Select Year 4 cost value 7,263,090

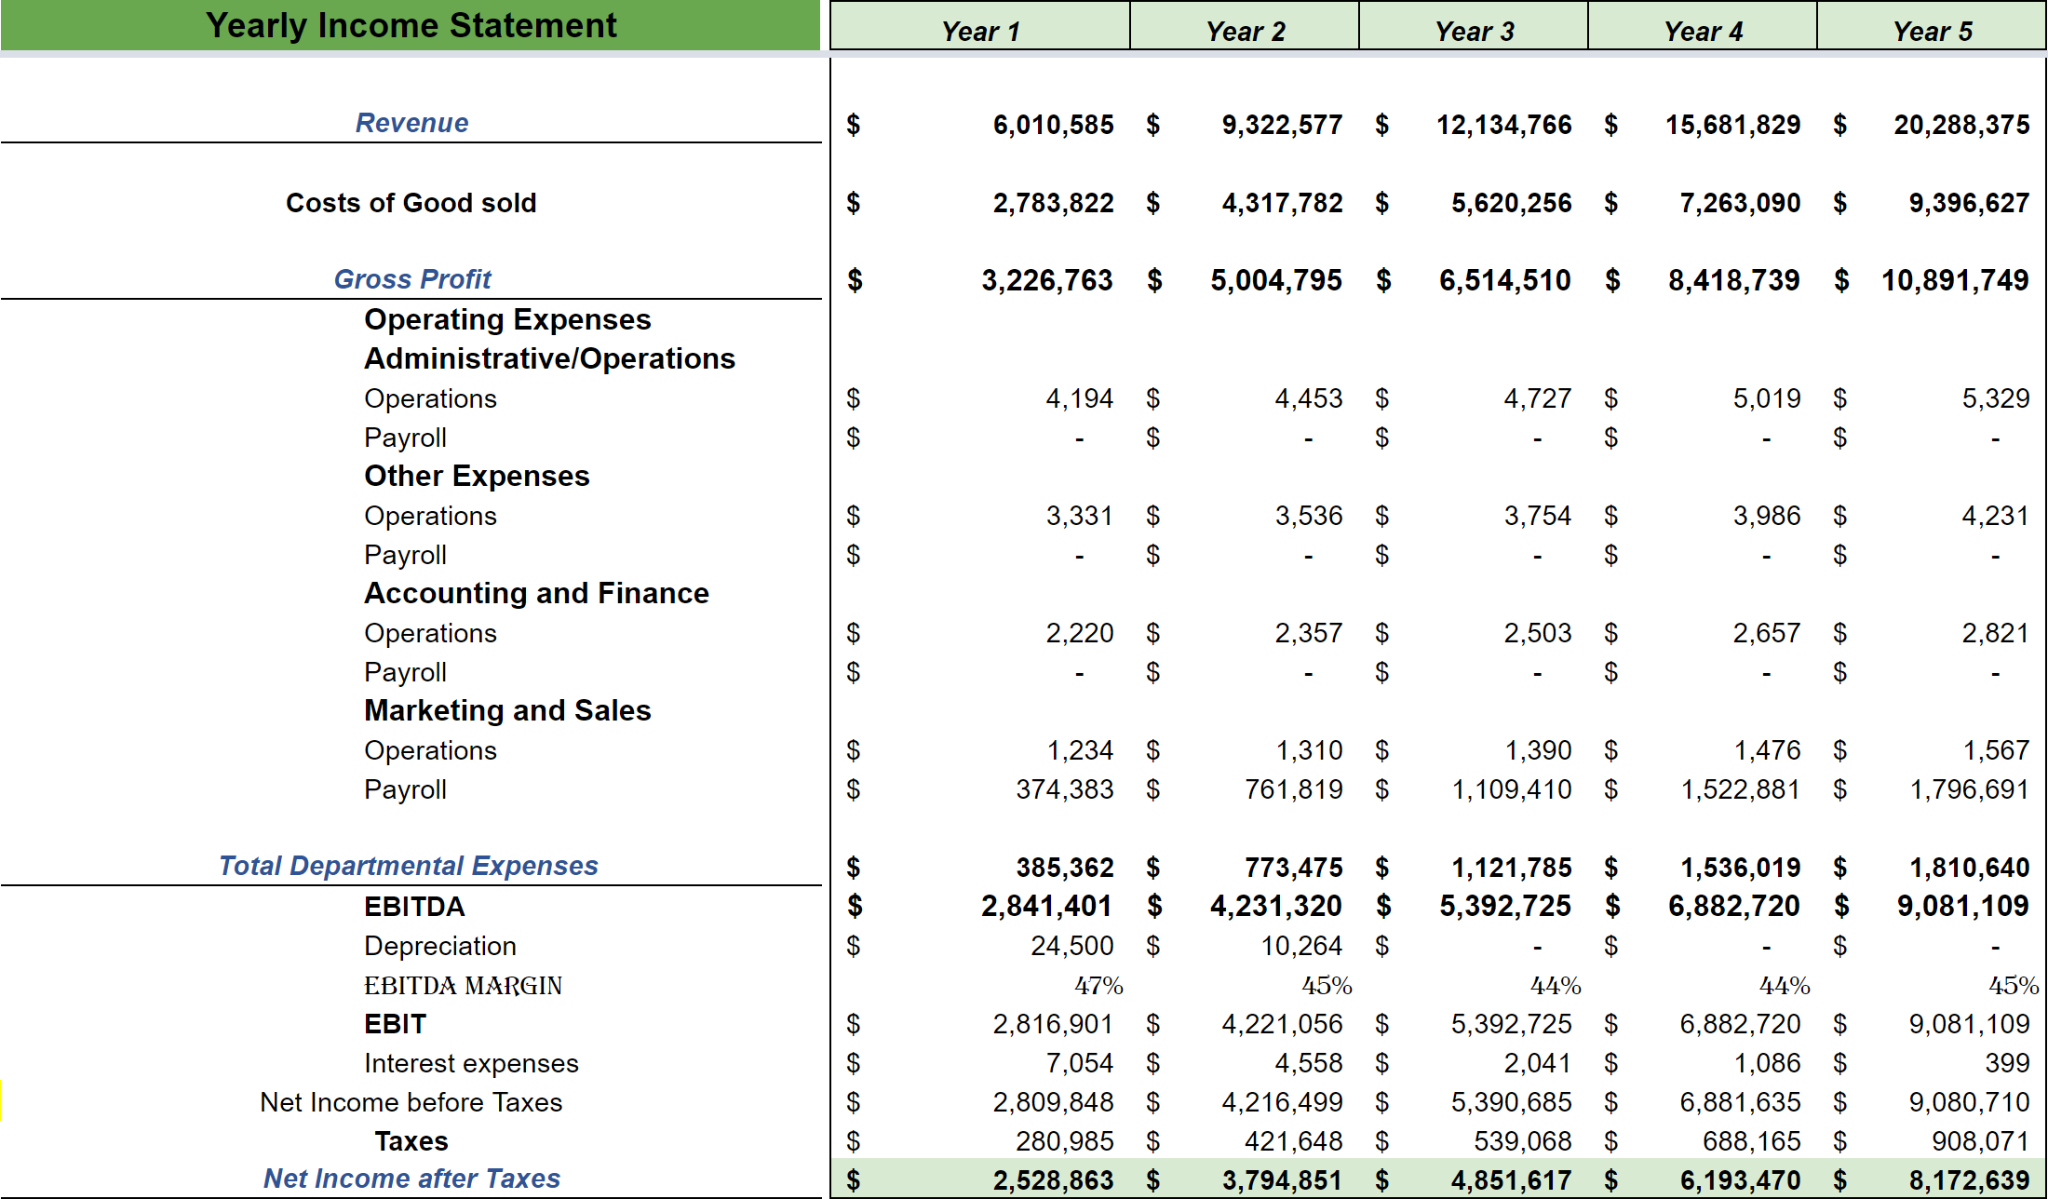1740,203
